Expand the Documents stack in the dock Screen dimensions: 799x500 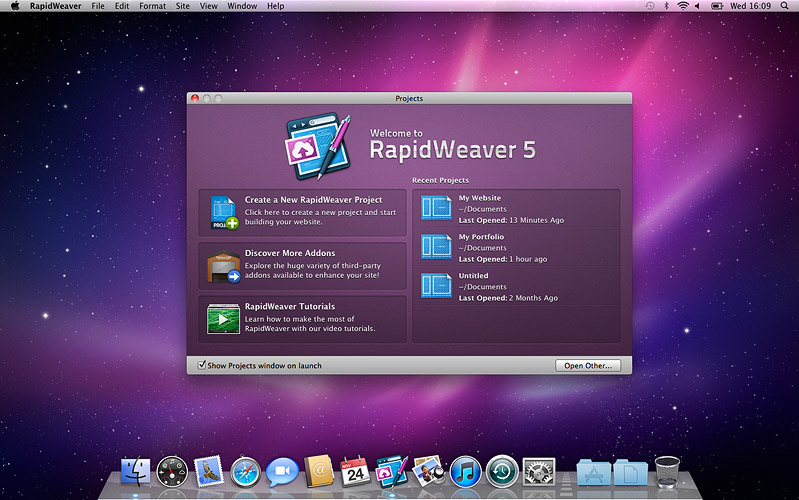point(629,471)
